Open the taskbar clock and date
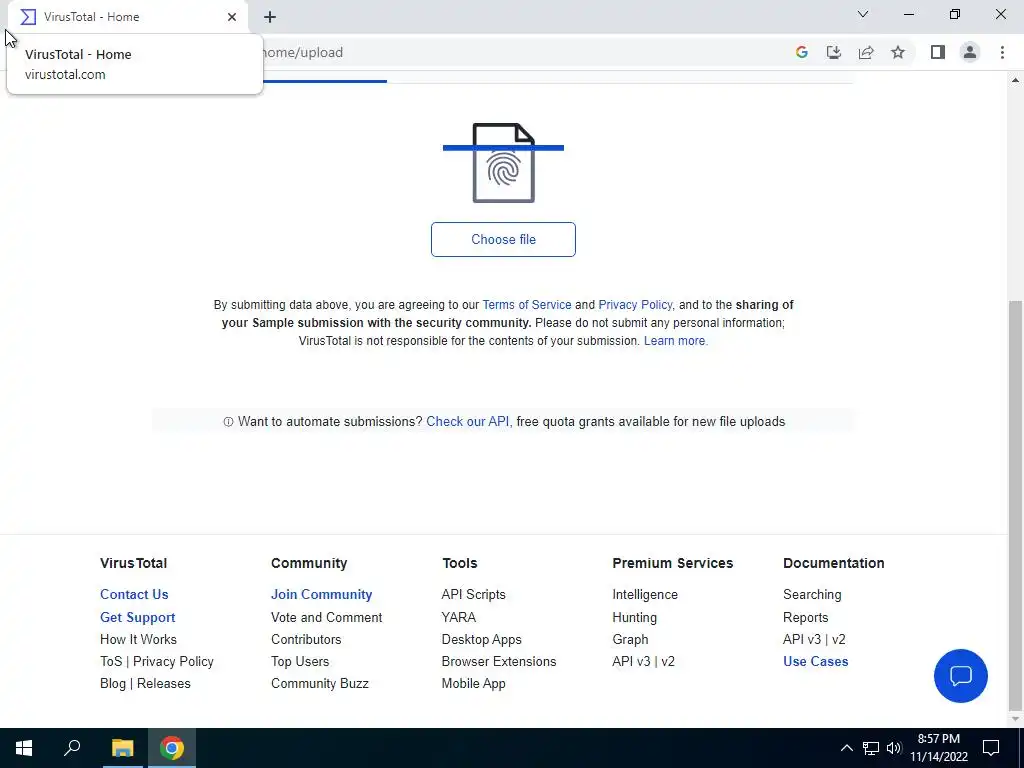The height and width of the screenshot is (768, 1024). (939, 748)
